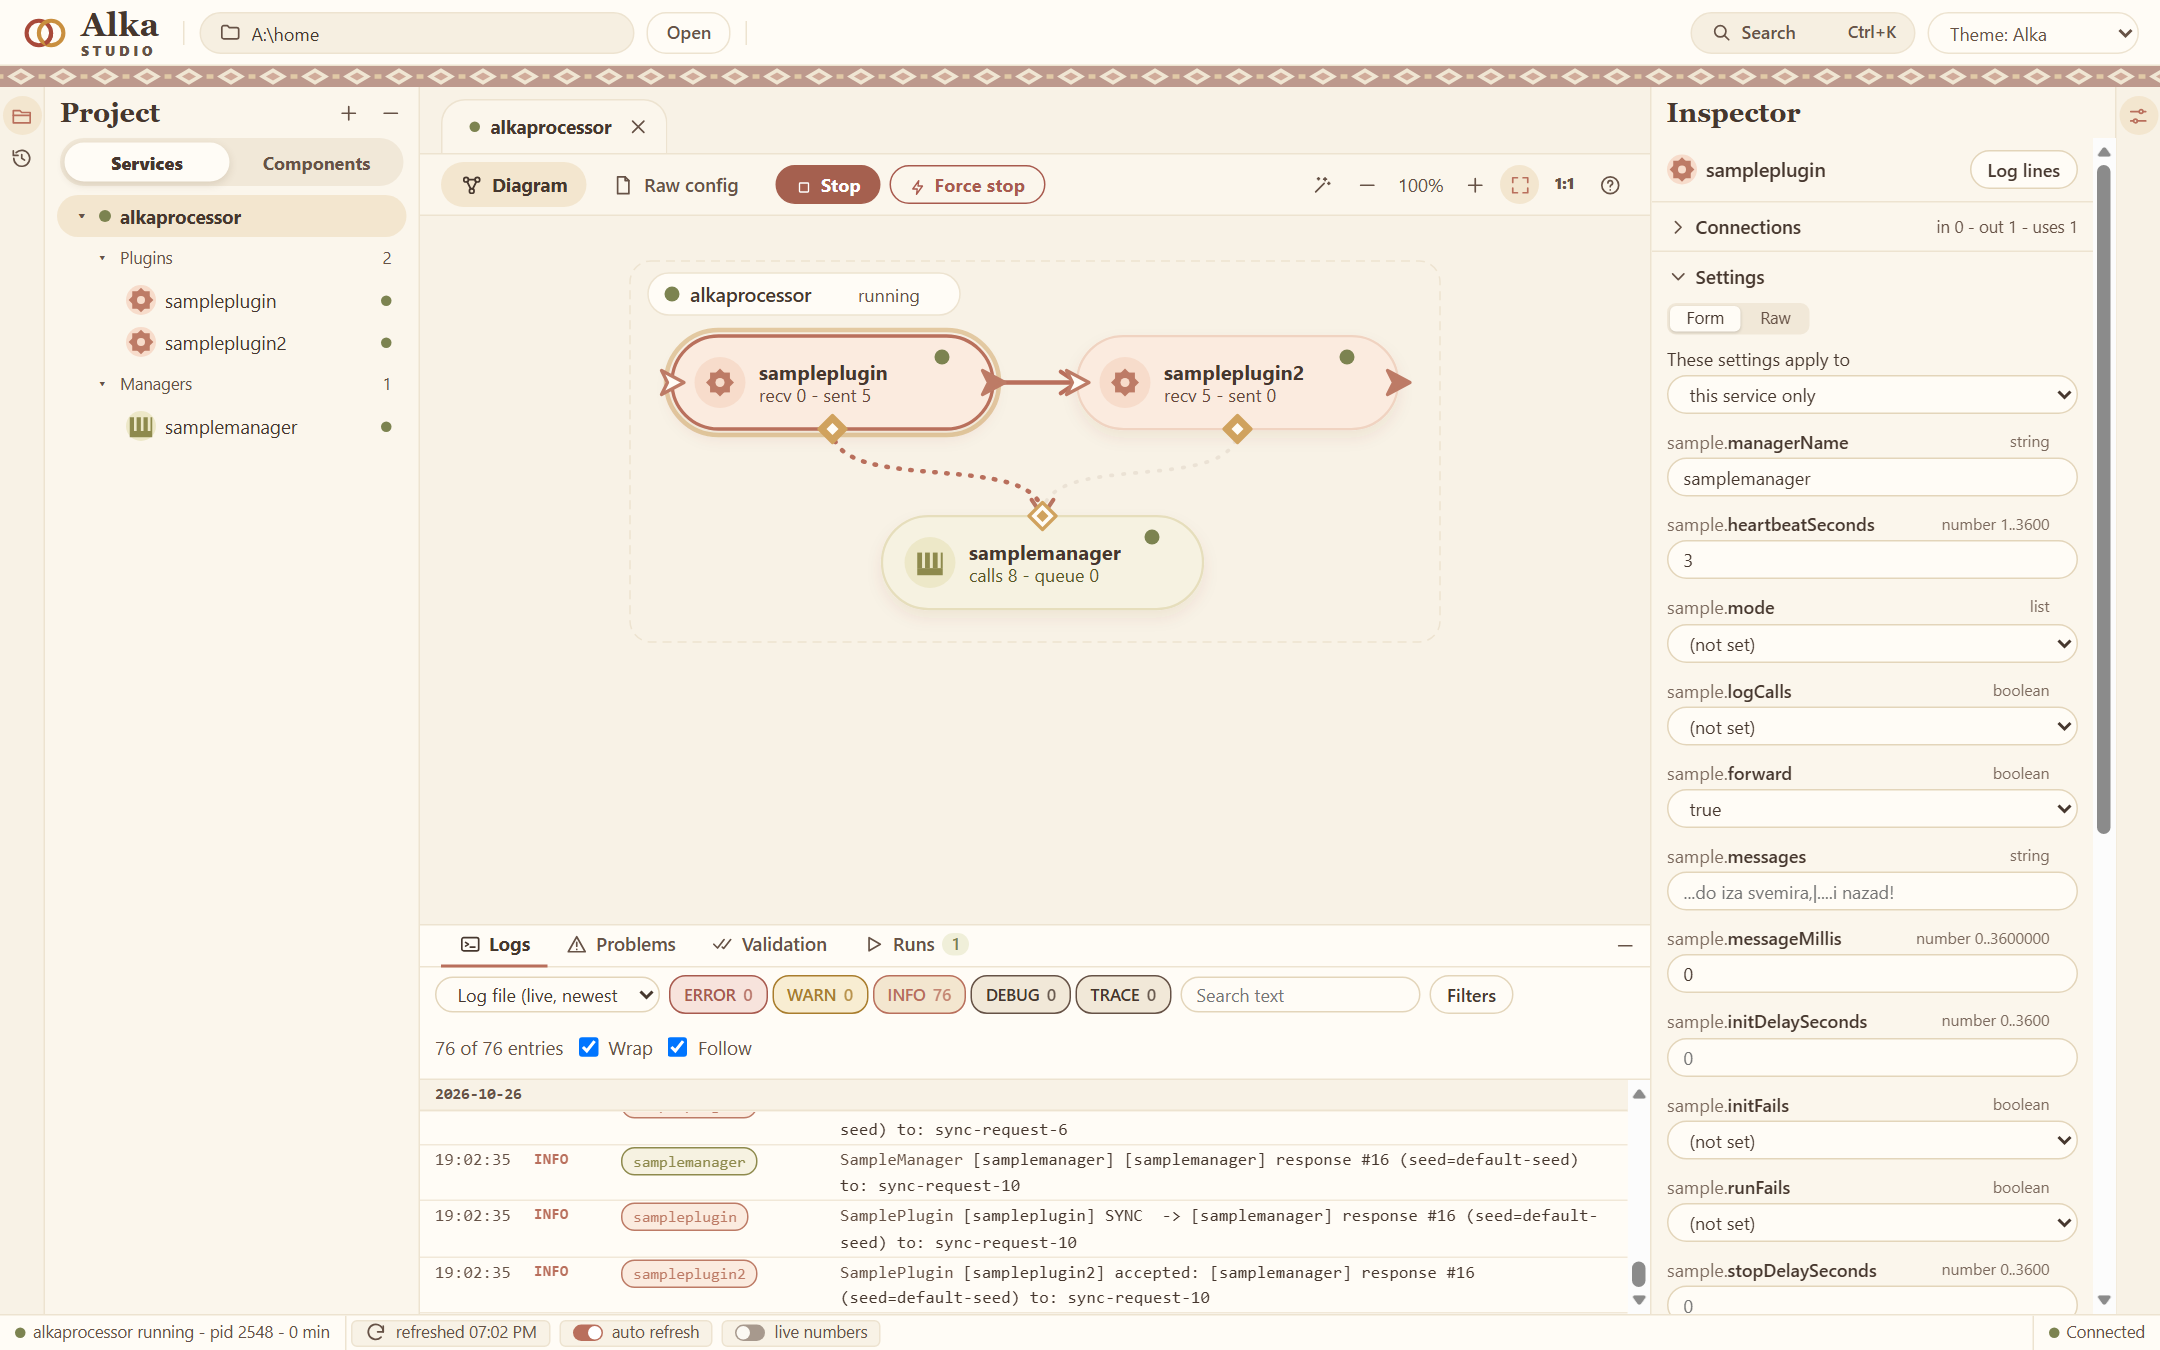Toggle INFO log level filter

click(x=919, y=995)
